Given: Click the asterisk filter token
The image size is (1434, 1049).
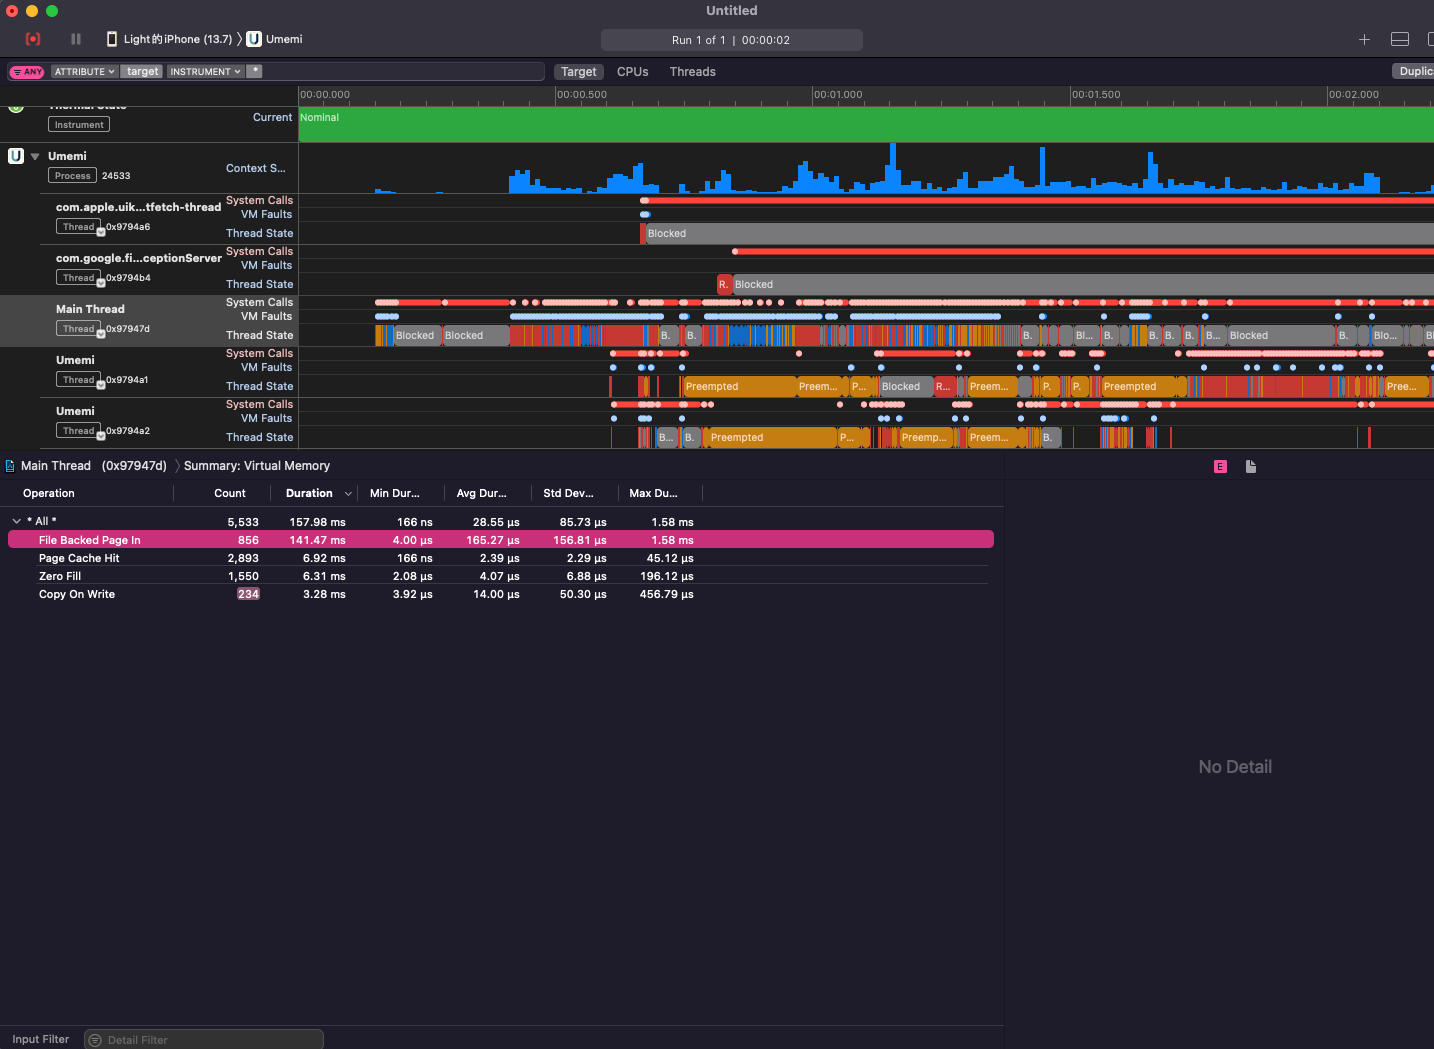Looking at the screenshot, I should point(255,71).
